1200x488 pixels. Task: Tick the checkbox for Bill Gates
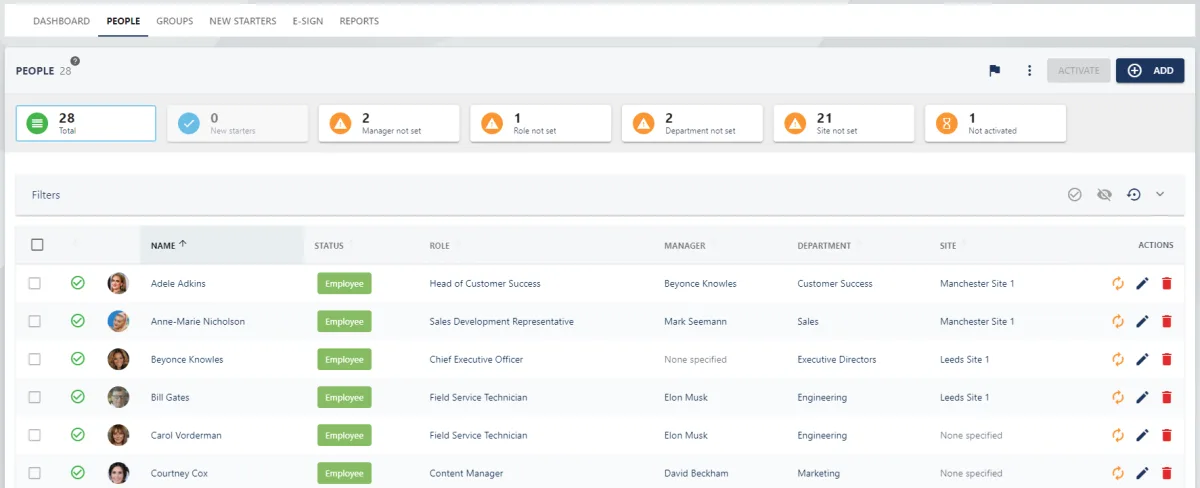(x=34, y=398)
